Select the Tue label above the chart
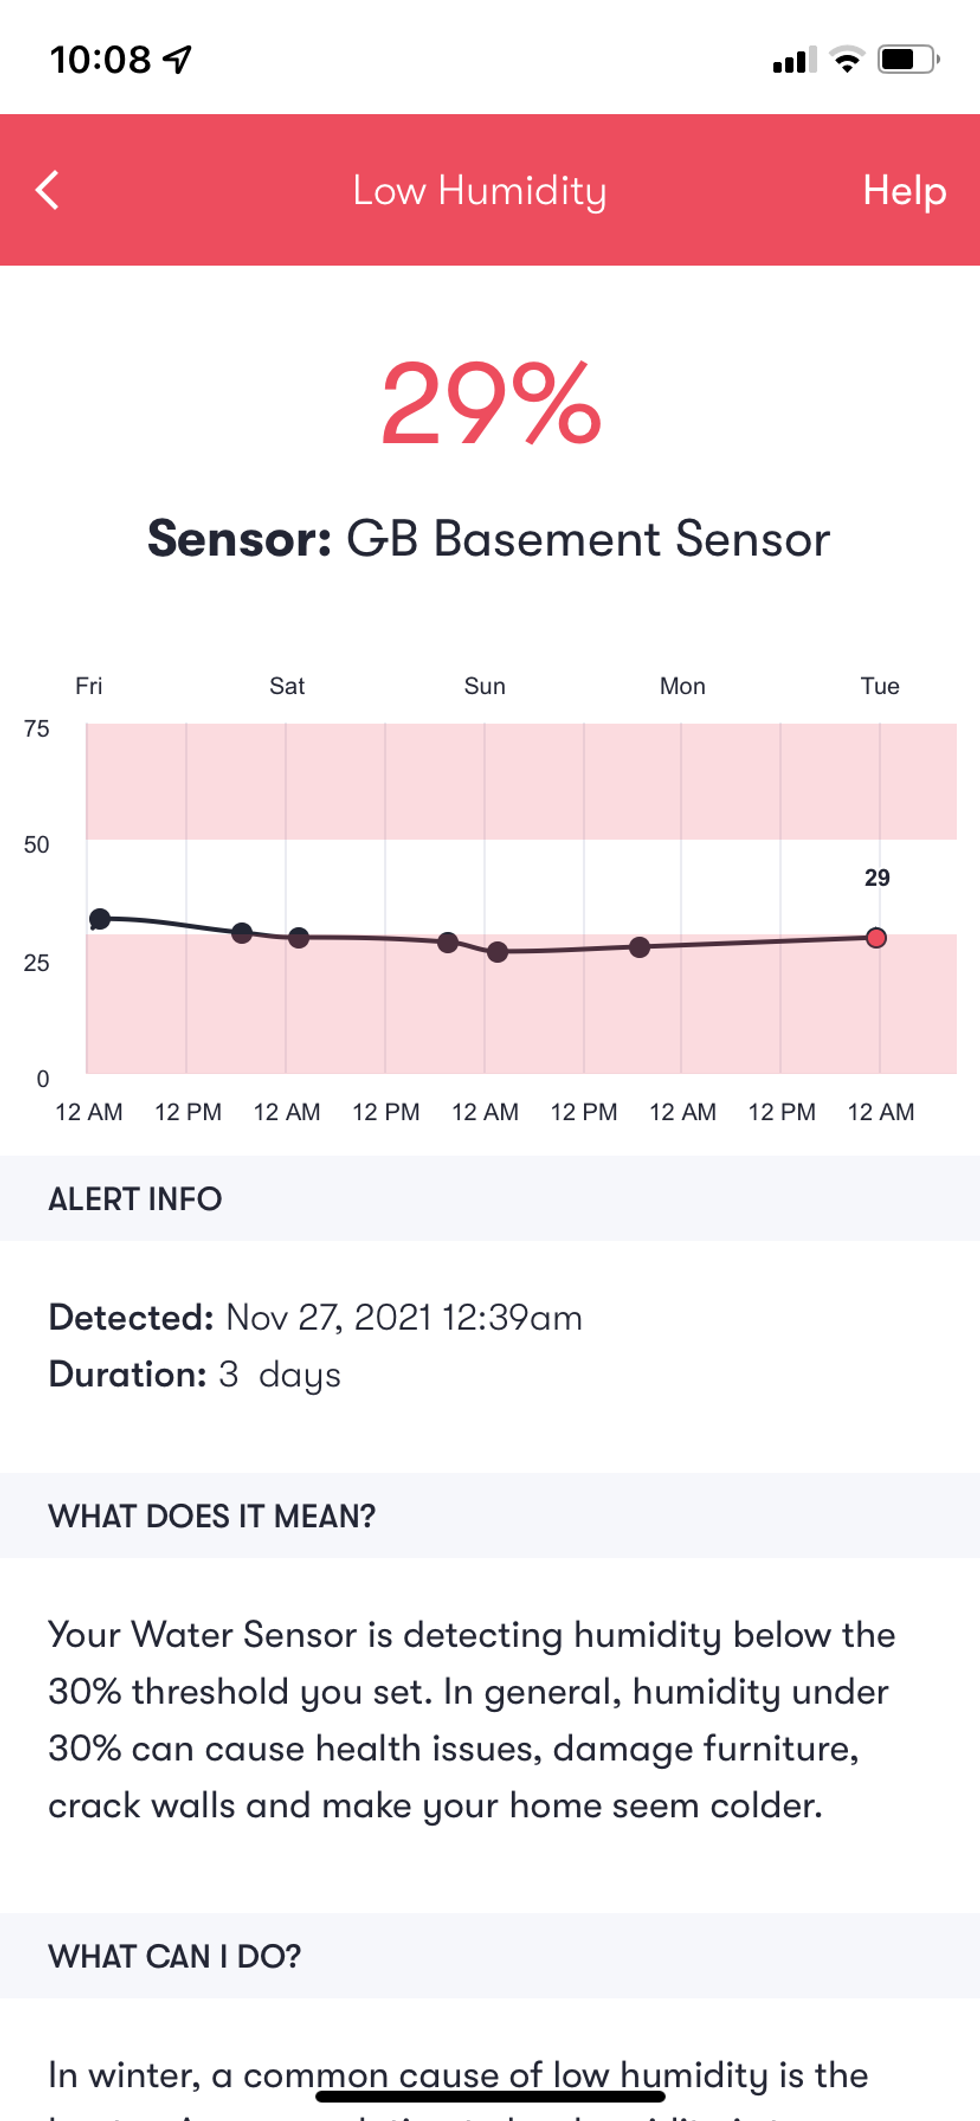 point(878,685)
